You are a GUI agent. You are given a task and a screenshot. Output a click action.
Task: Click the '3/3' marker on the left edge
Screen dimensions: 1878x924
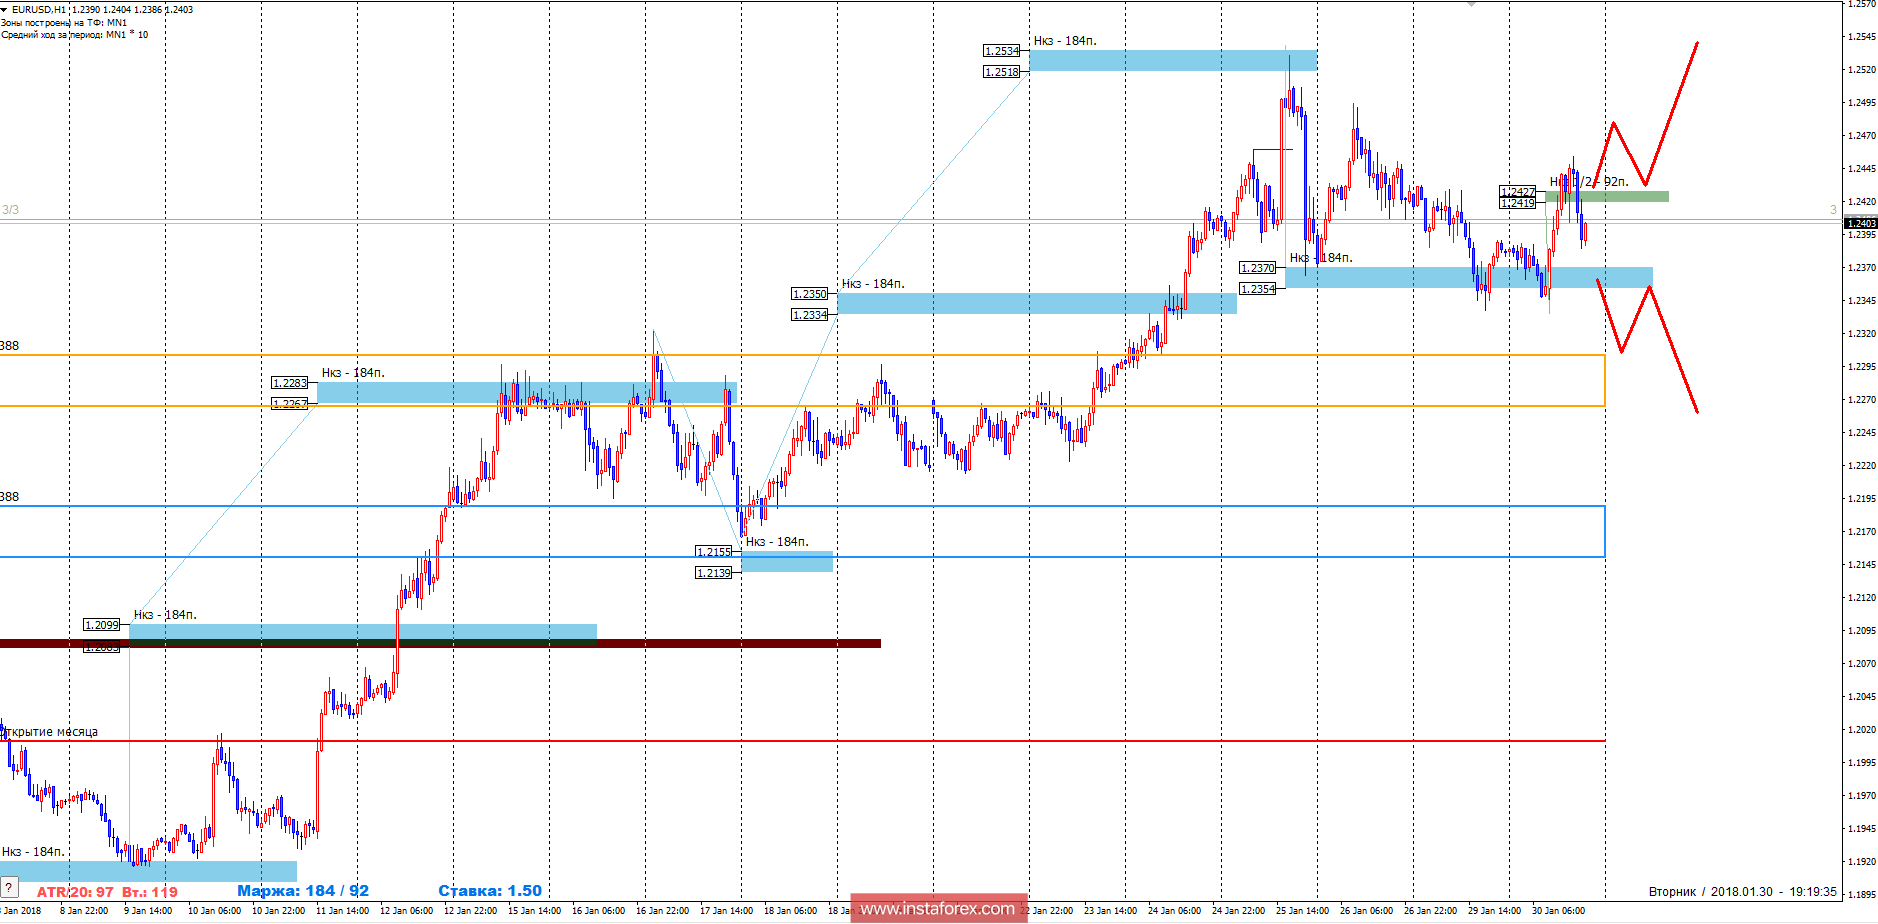pos(10,208)
